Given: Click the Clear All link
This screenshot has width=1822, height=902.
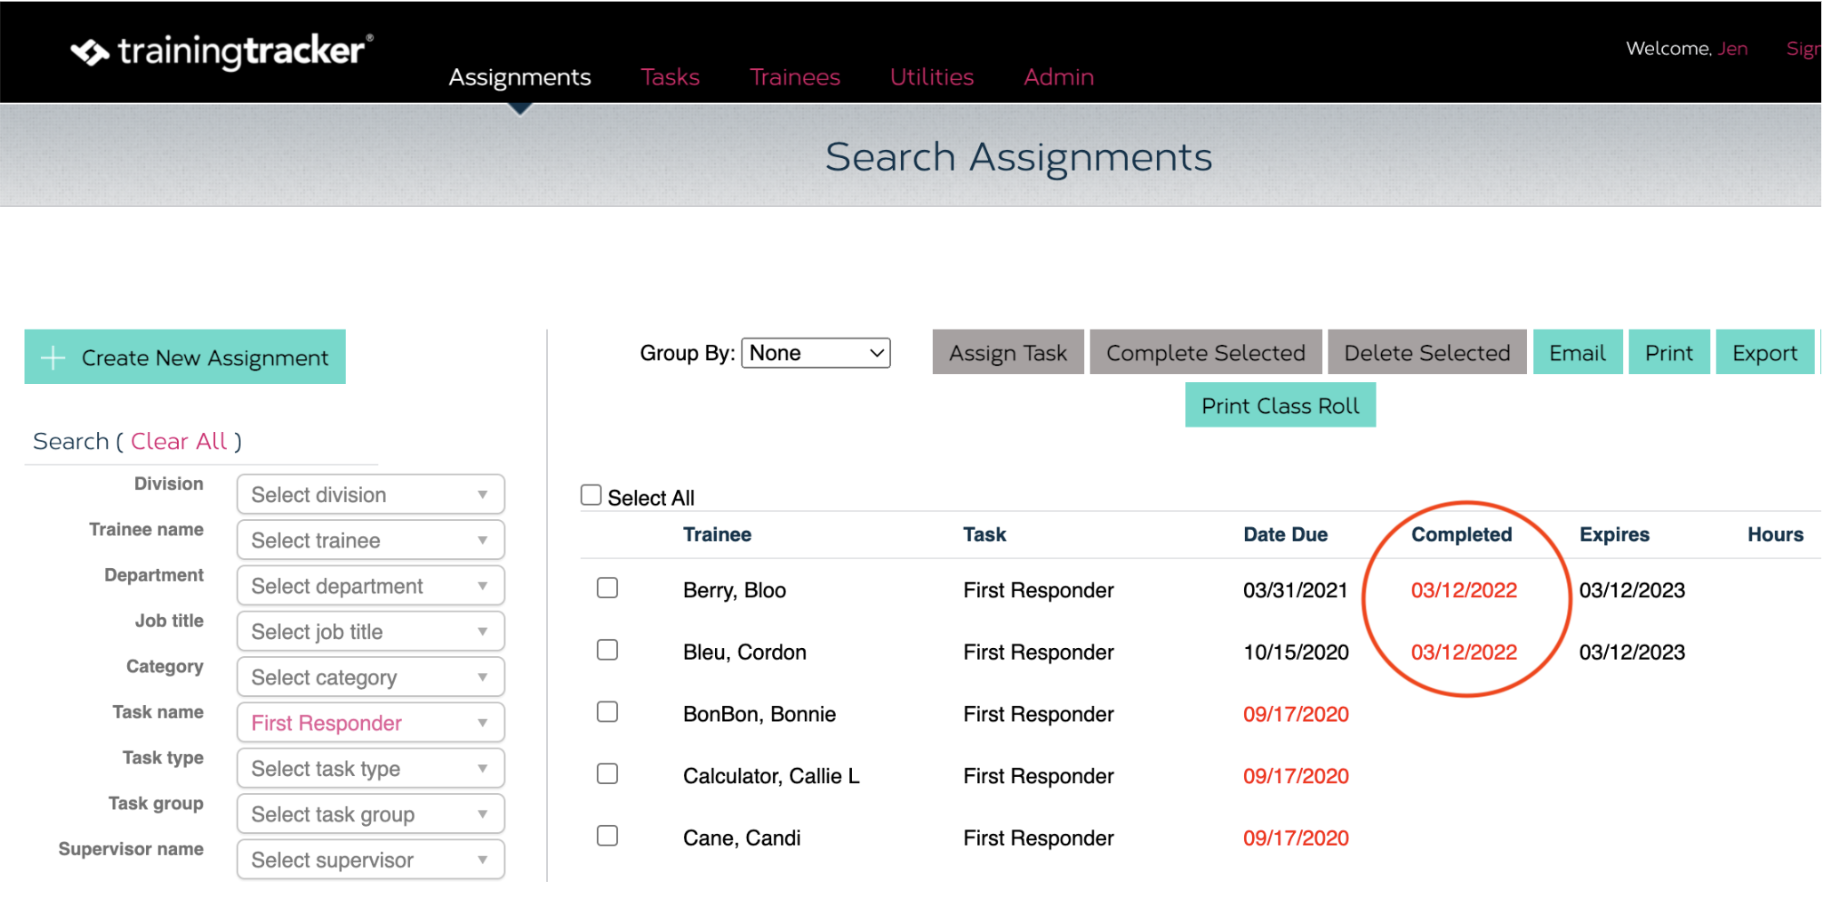Looking at the screenshot, I should pyautogui.click(x=179, y=441).
